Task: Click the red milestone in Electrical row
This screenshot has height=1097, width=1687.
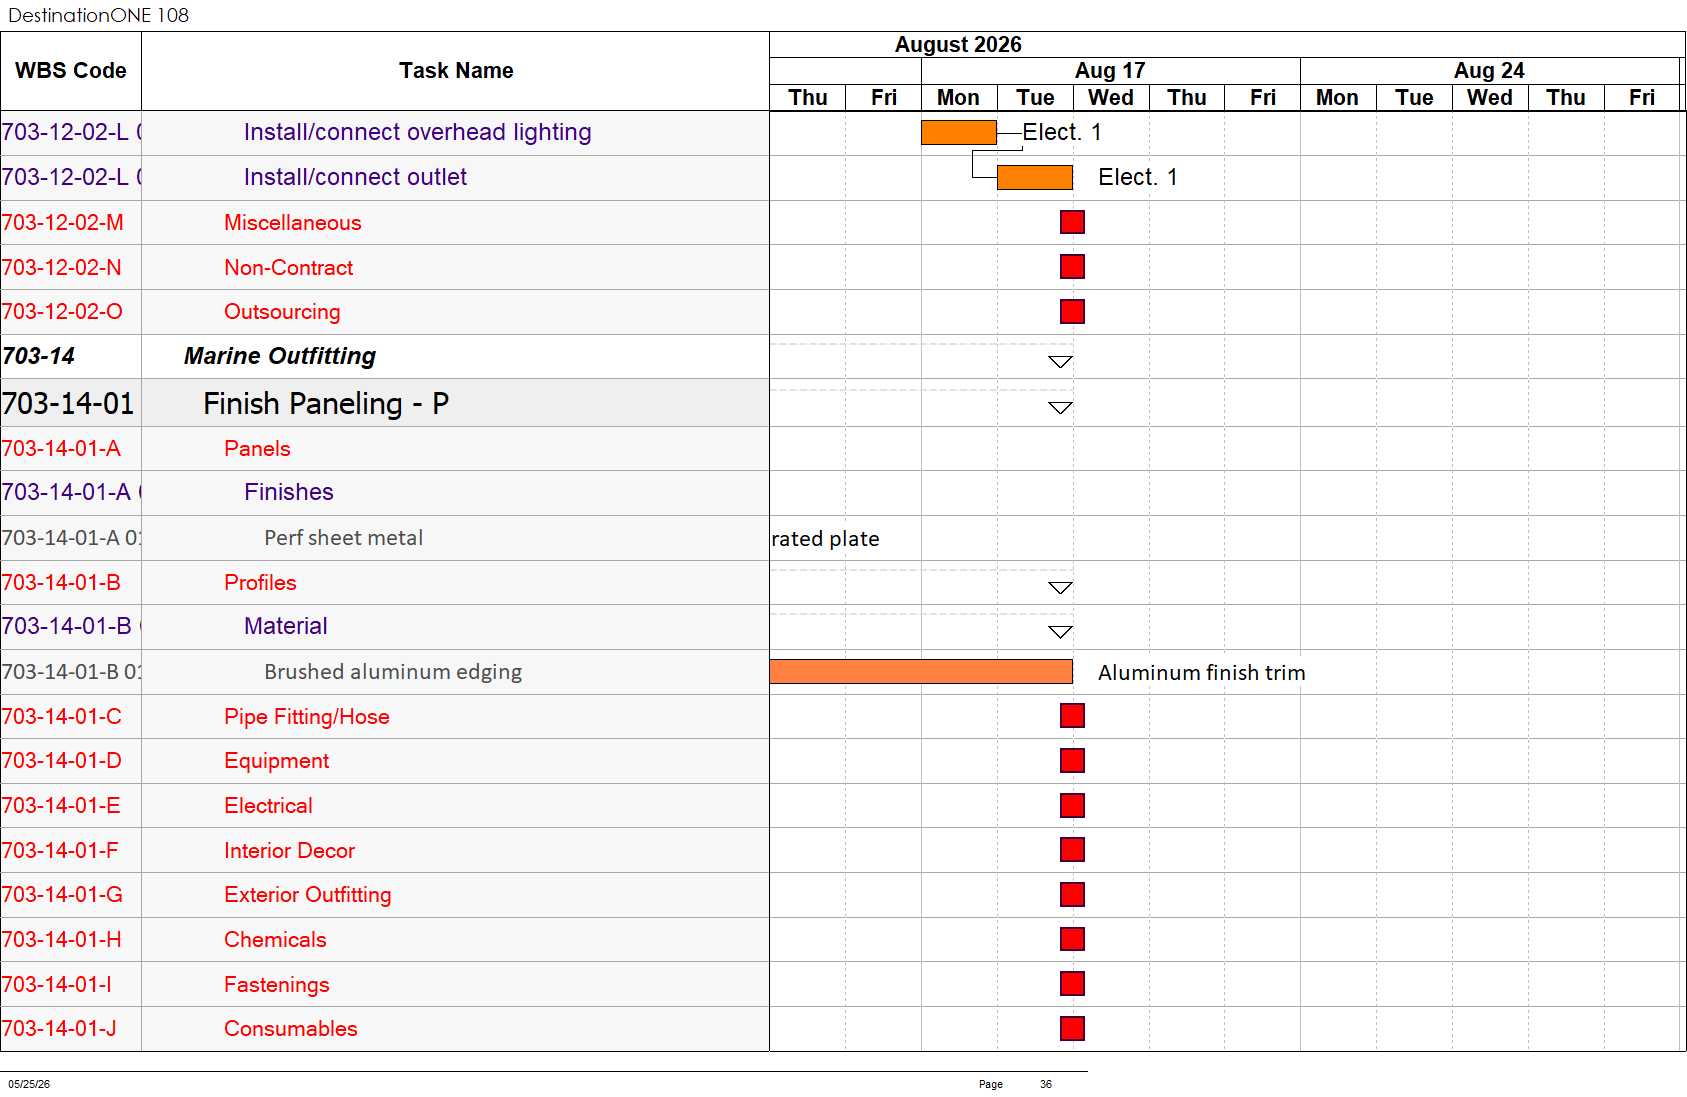Action: pyautogui.click(x=1072, y=805)
